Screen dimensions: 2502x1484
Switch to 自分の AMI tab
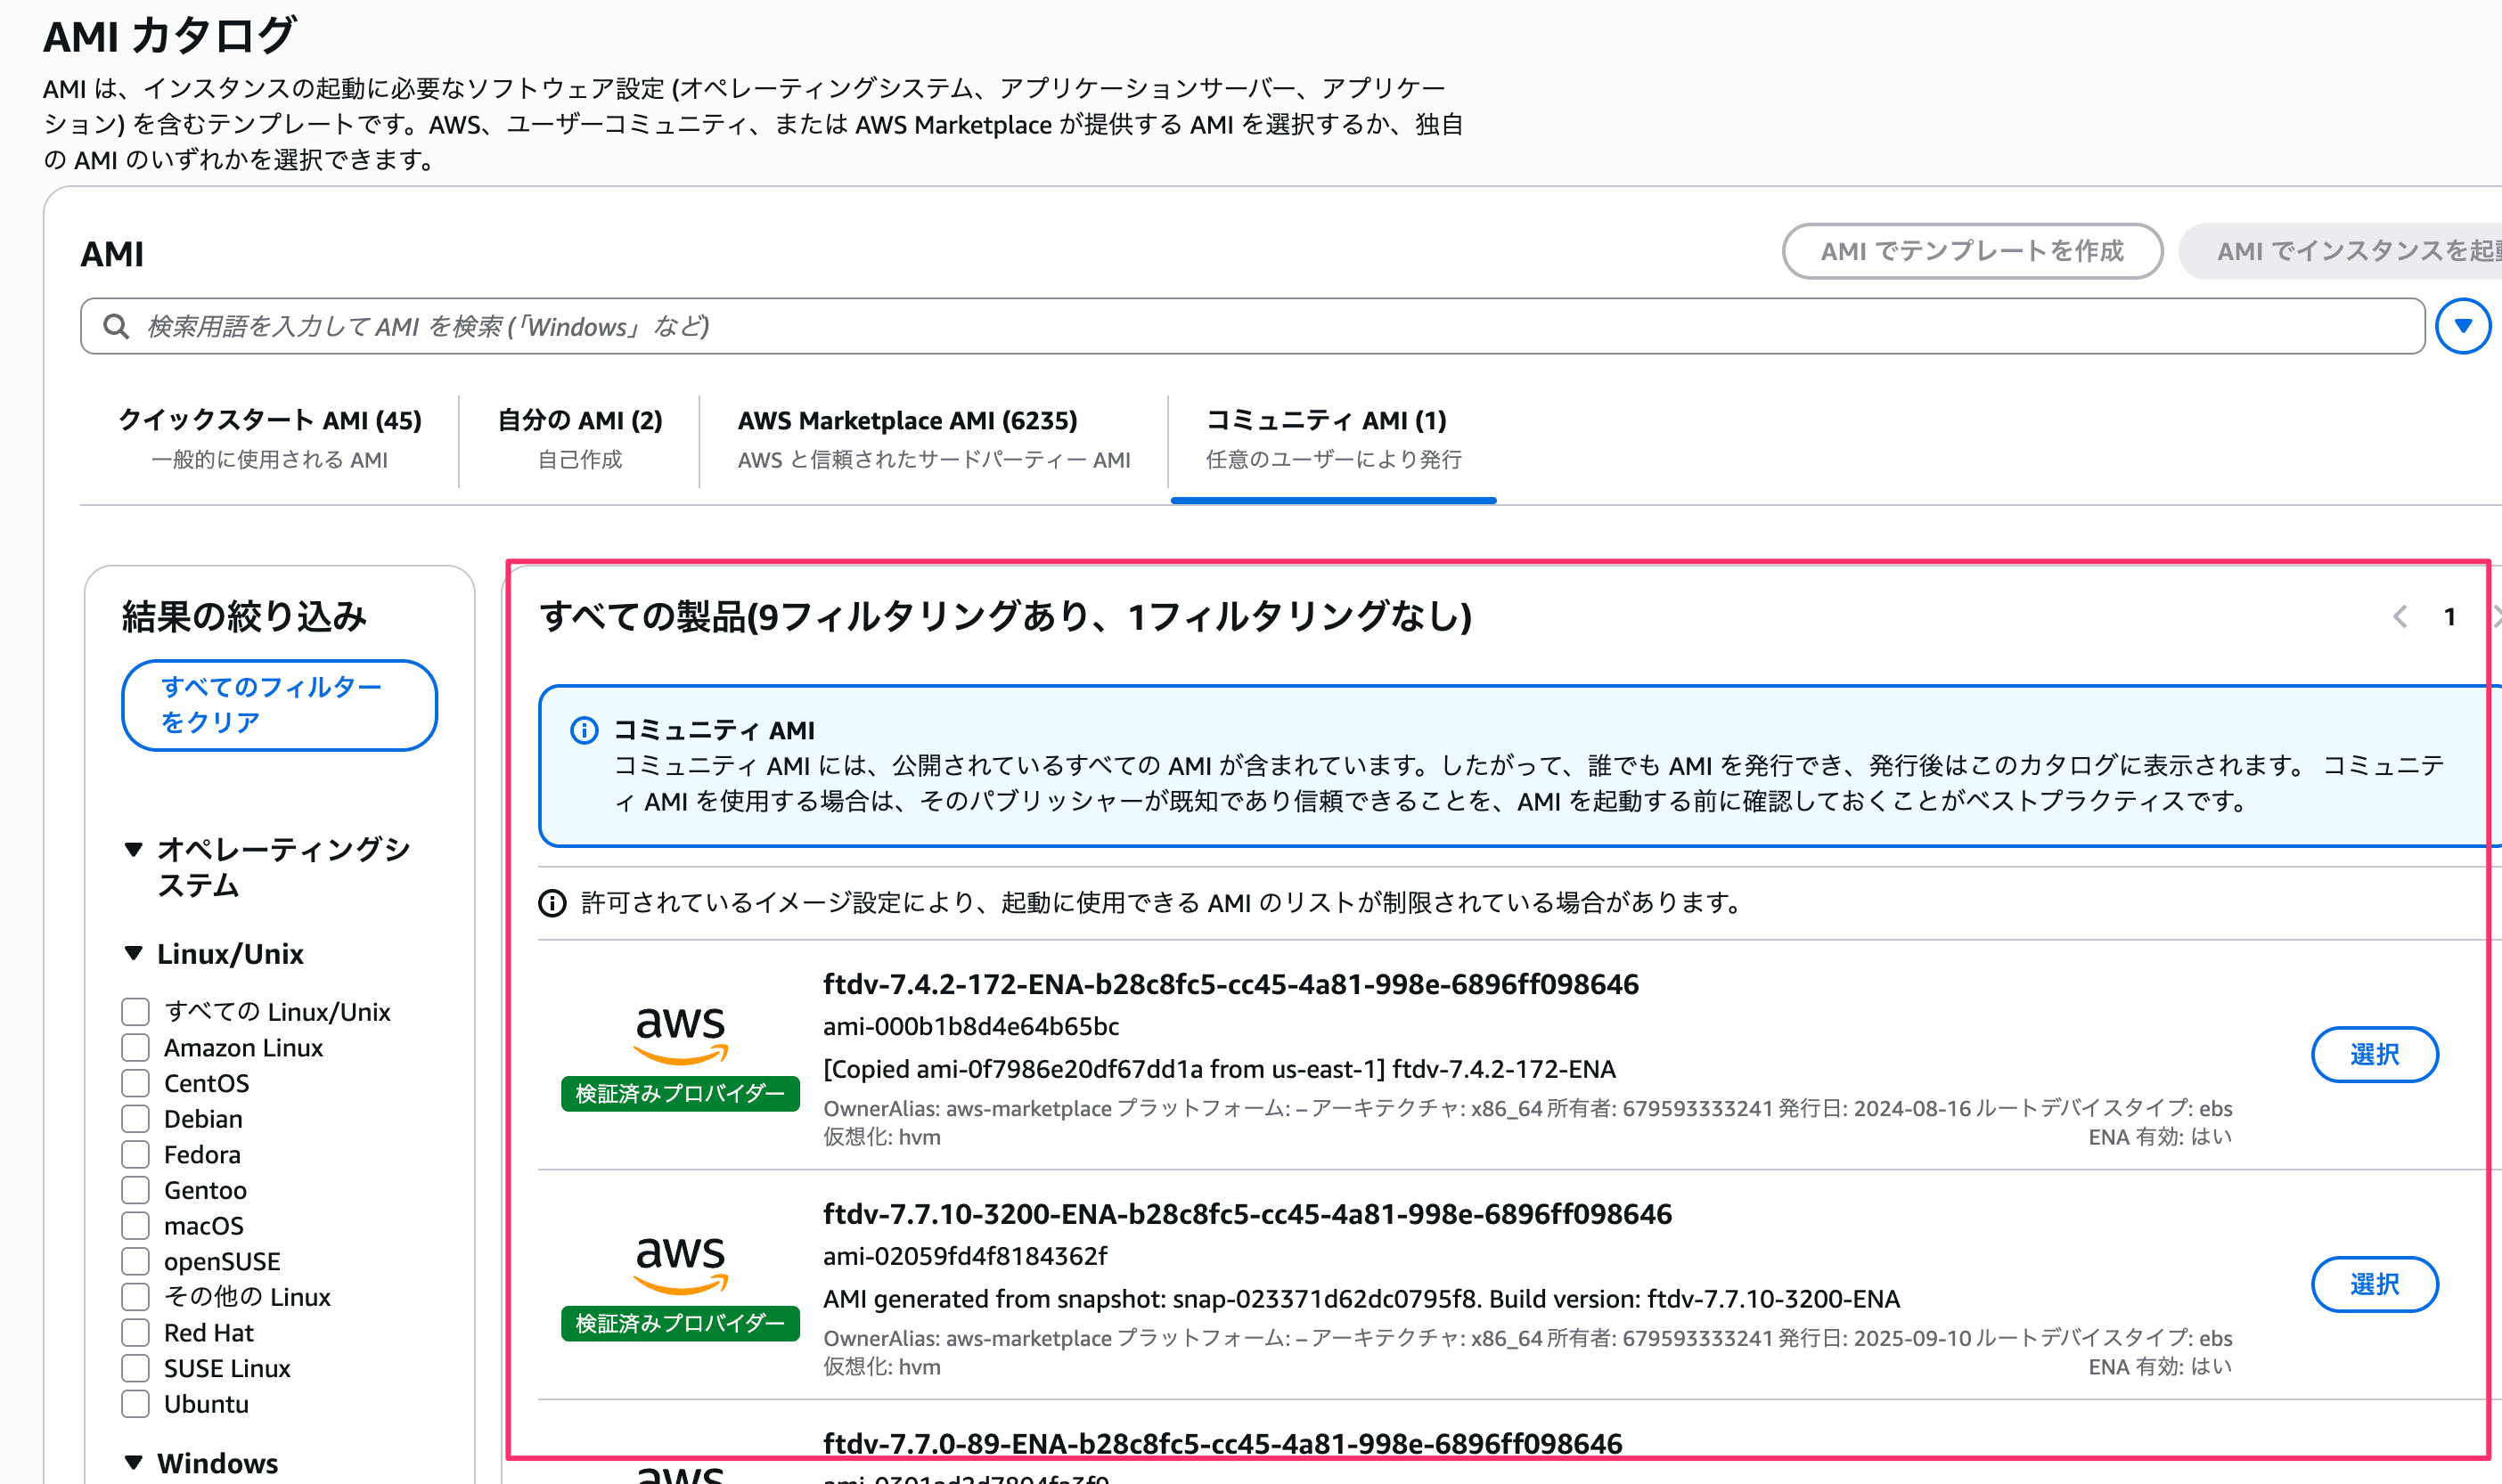580,439
